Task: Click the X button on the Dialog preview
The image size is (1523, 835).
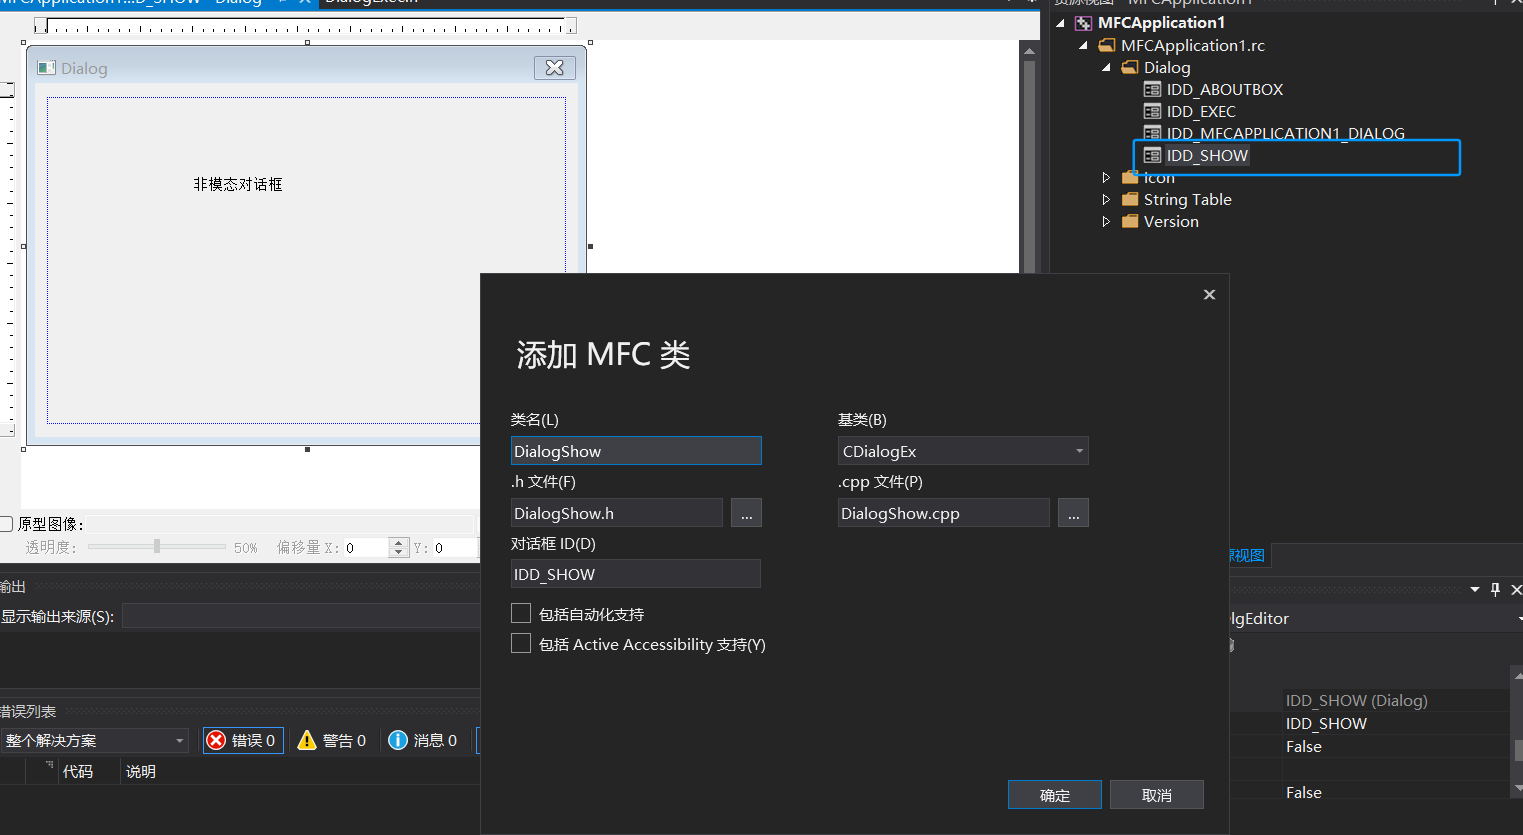Action: [555, 67]
